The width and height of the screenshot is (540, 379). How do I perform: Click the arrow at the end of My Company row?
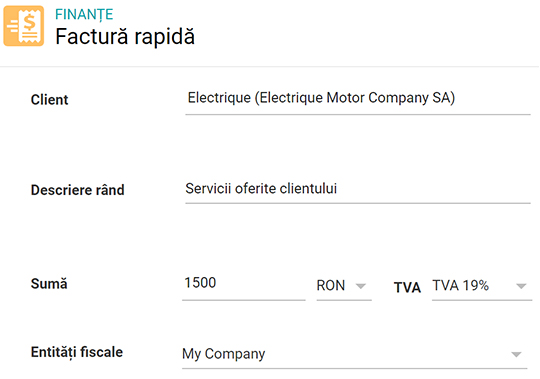click(x=516, y=354)
